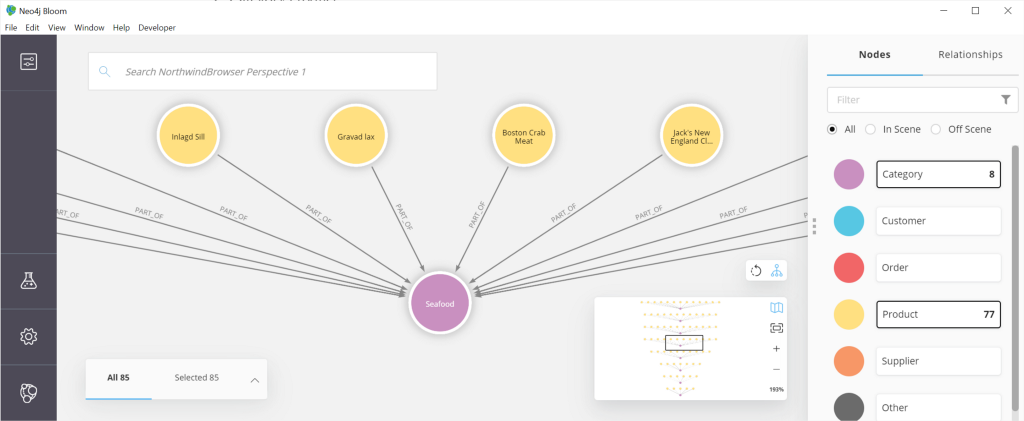Screen dimensions: 1024x421
Task: Click the gray Other color swatch
Action: coord(849,407)
